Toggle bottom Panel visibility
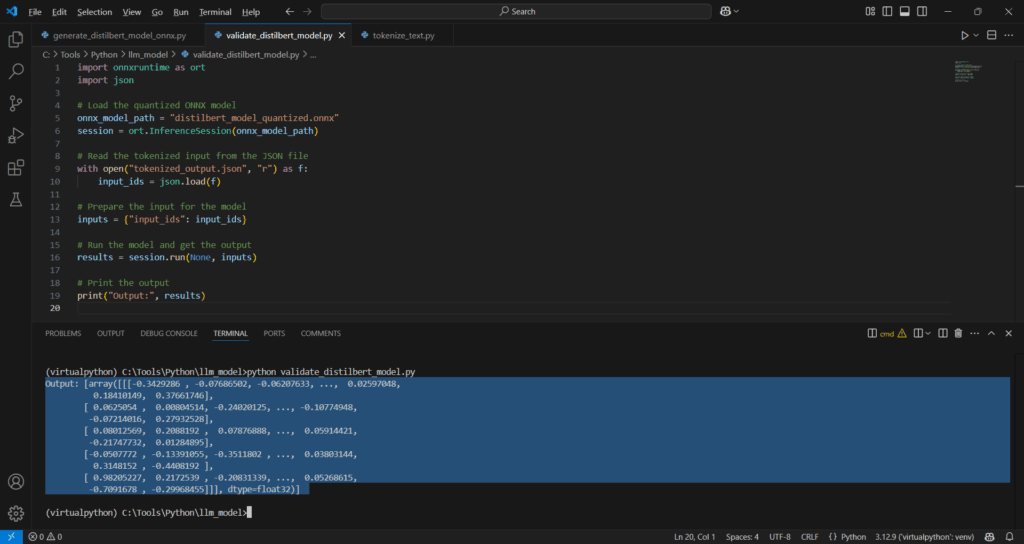Image resolution: width=1024 pixels, height=544 pixels. click(x=904, y=11)
